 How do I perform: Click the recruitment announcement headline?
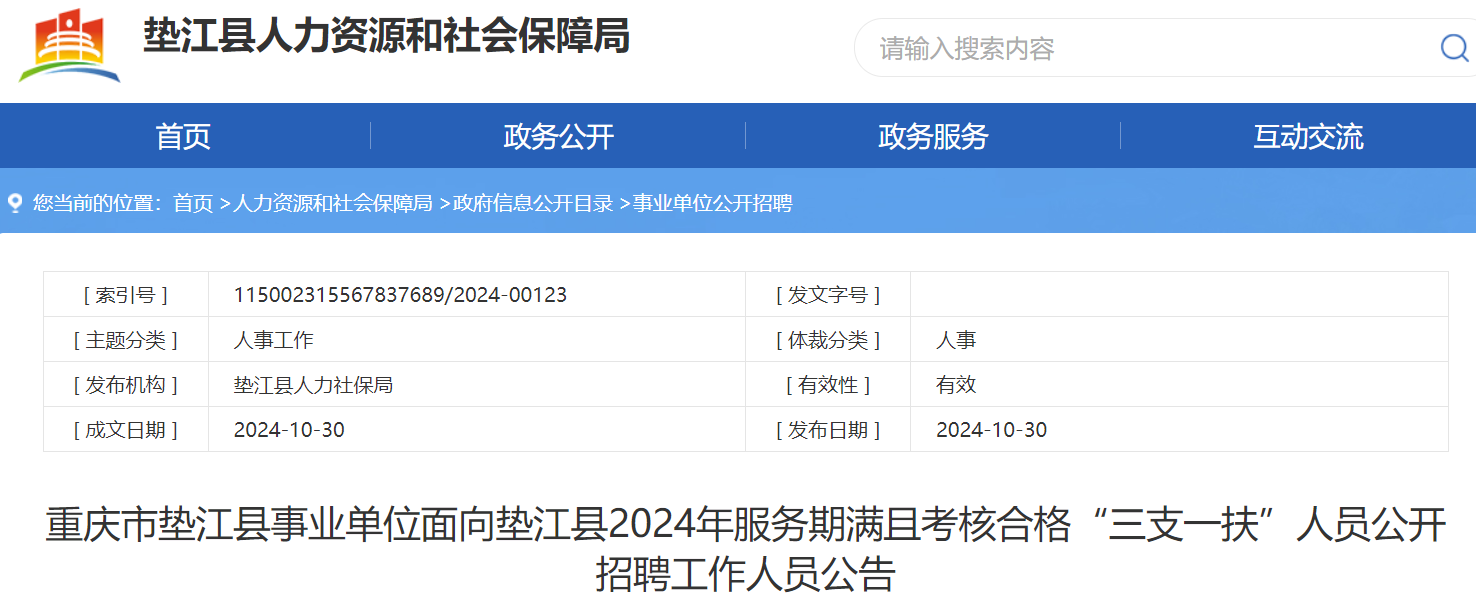tap(745, 549)
